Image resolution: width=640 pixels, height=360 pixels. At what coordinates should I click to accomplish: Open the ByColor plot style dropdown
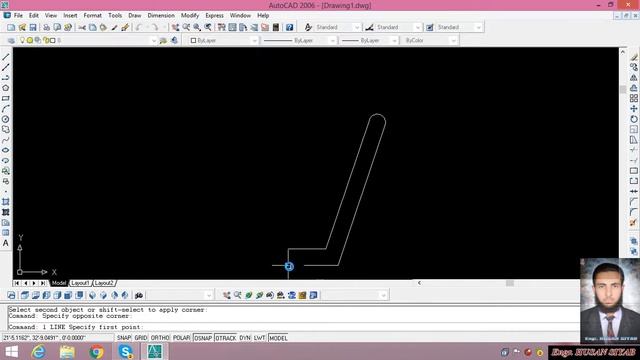point(453,40)
